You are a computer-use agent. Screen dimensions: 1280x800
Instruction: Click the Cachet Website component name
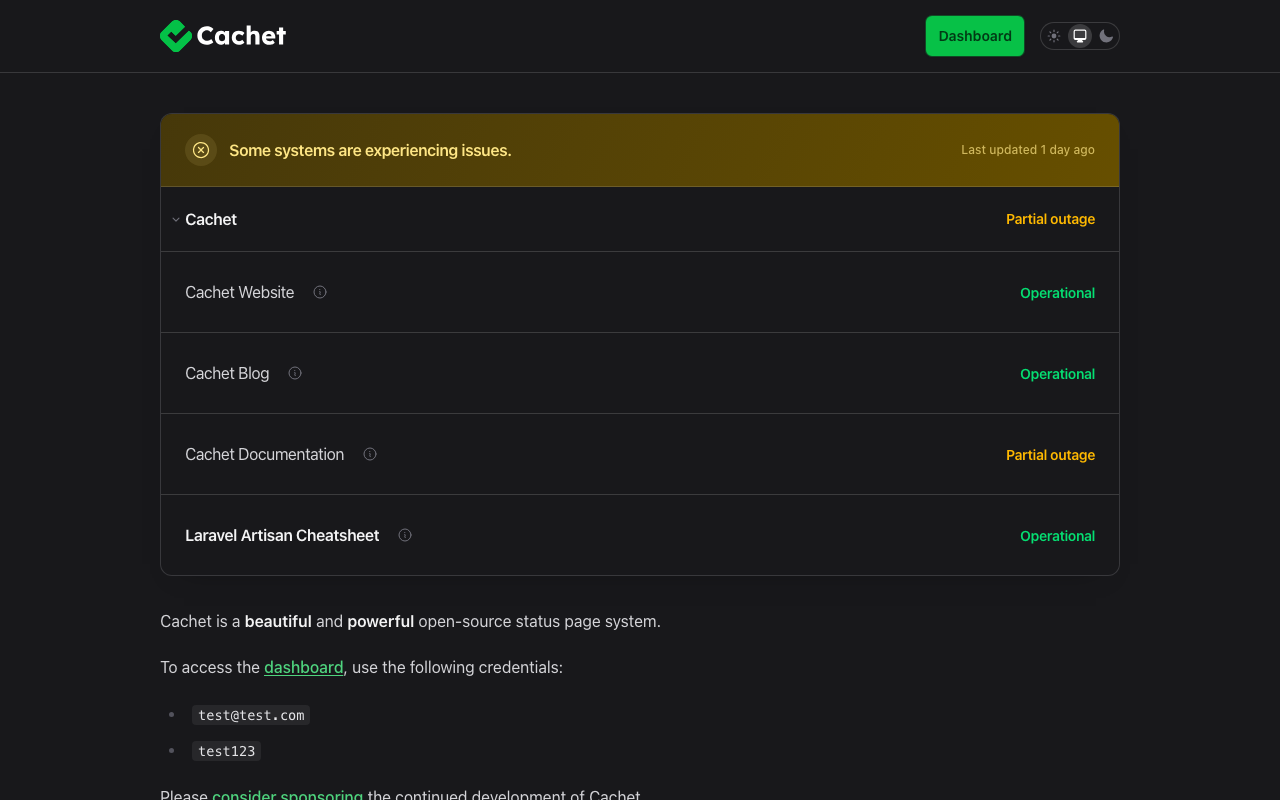pos(240,292)
